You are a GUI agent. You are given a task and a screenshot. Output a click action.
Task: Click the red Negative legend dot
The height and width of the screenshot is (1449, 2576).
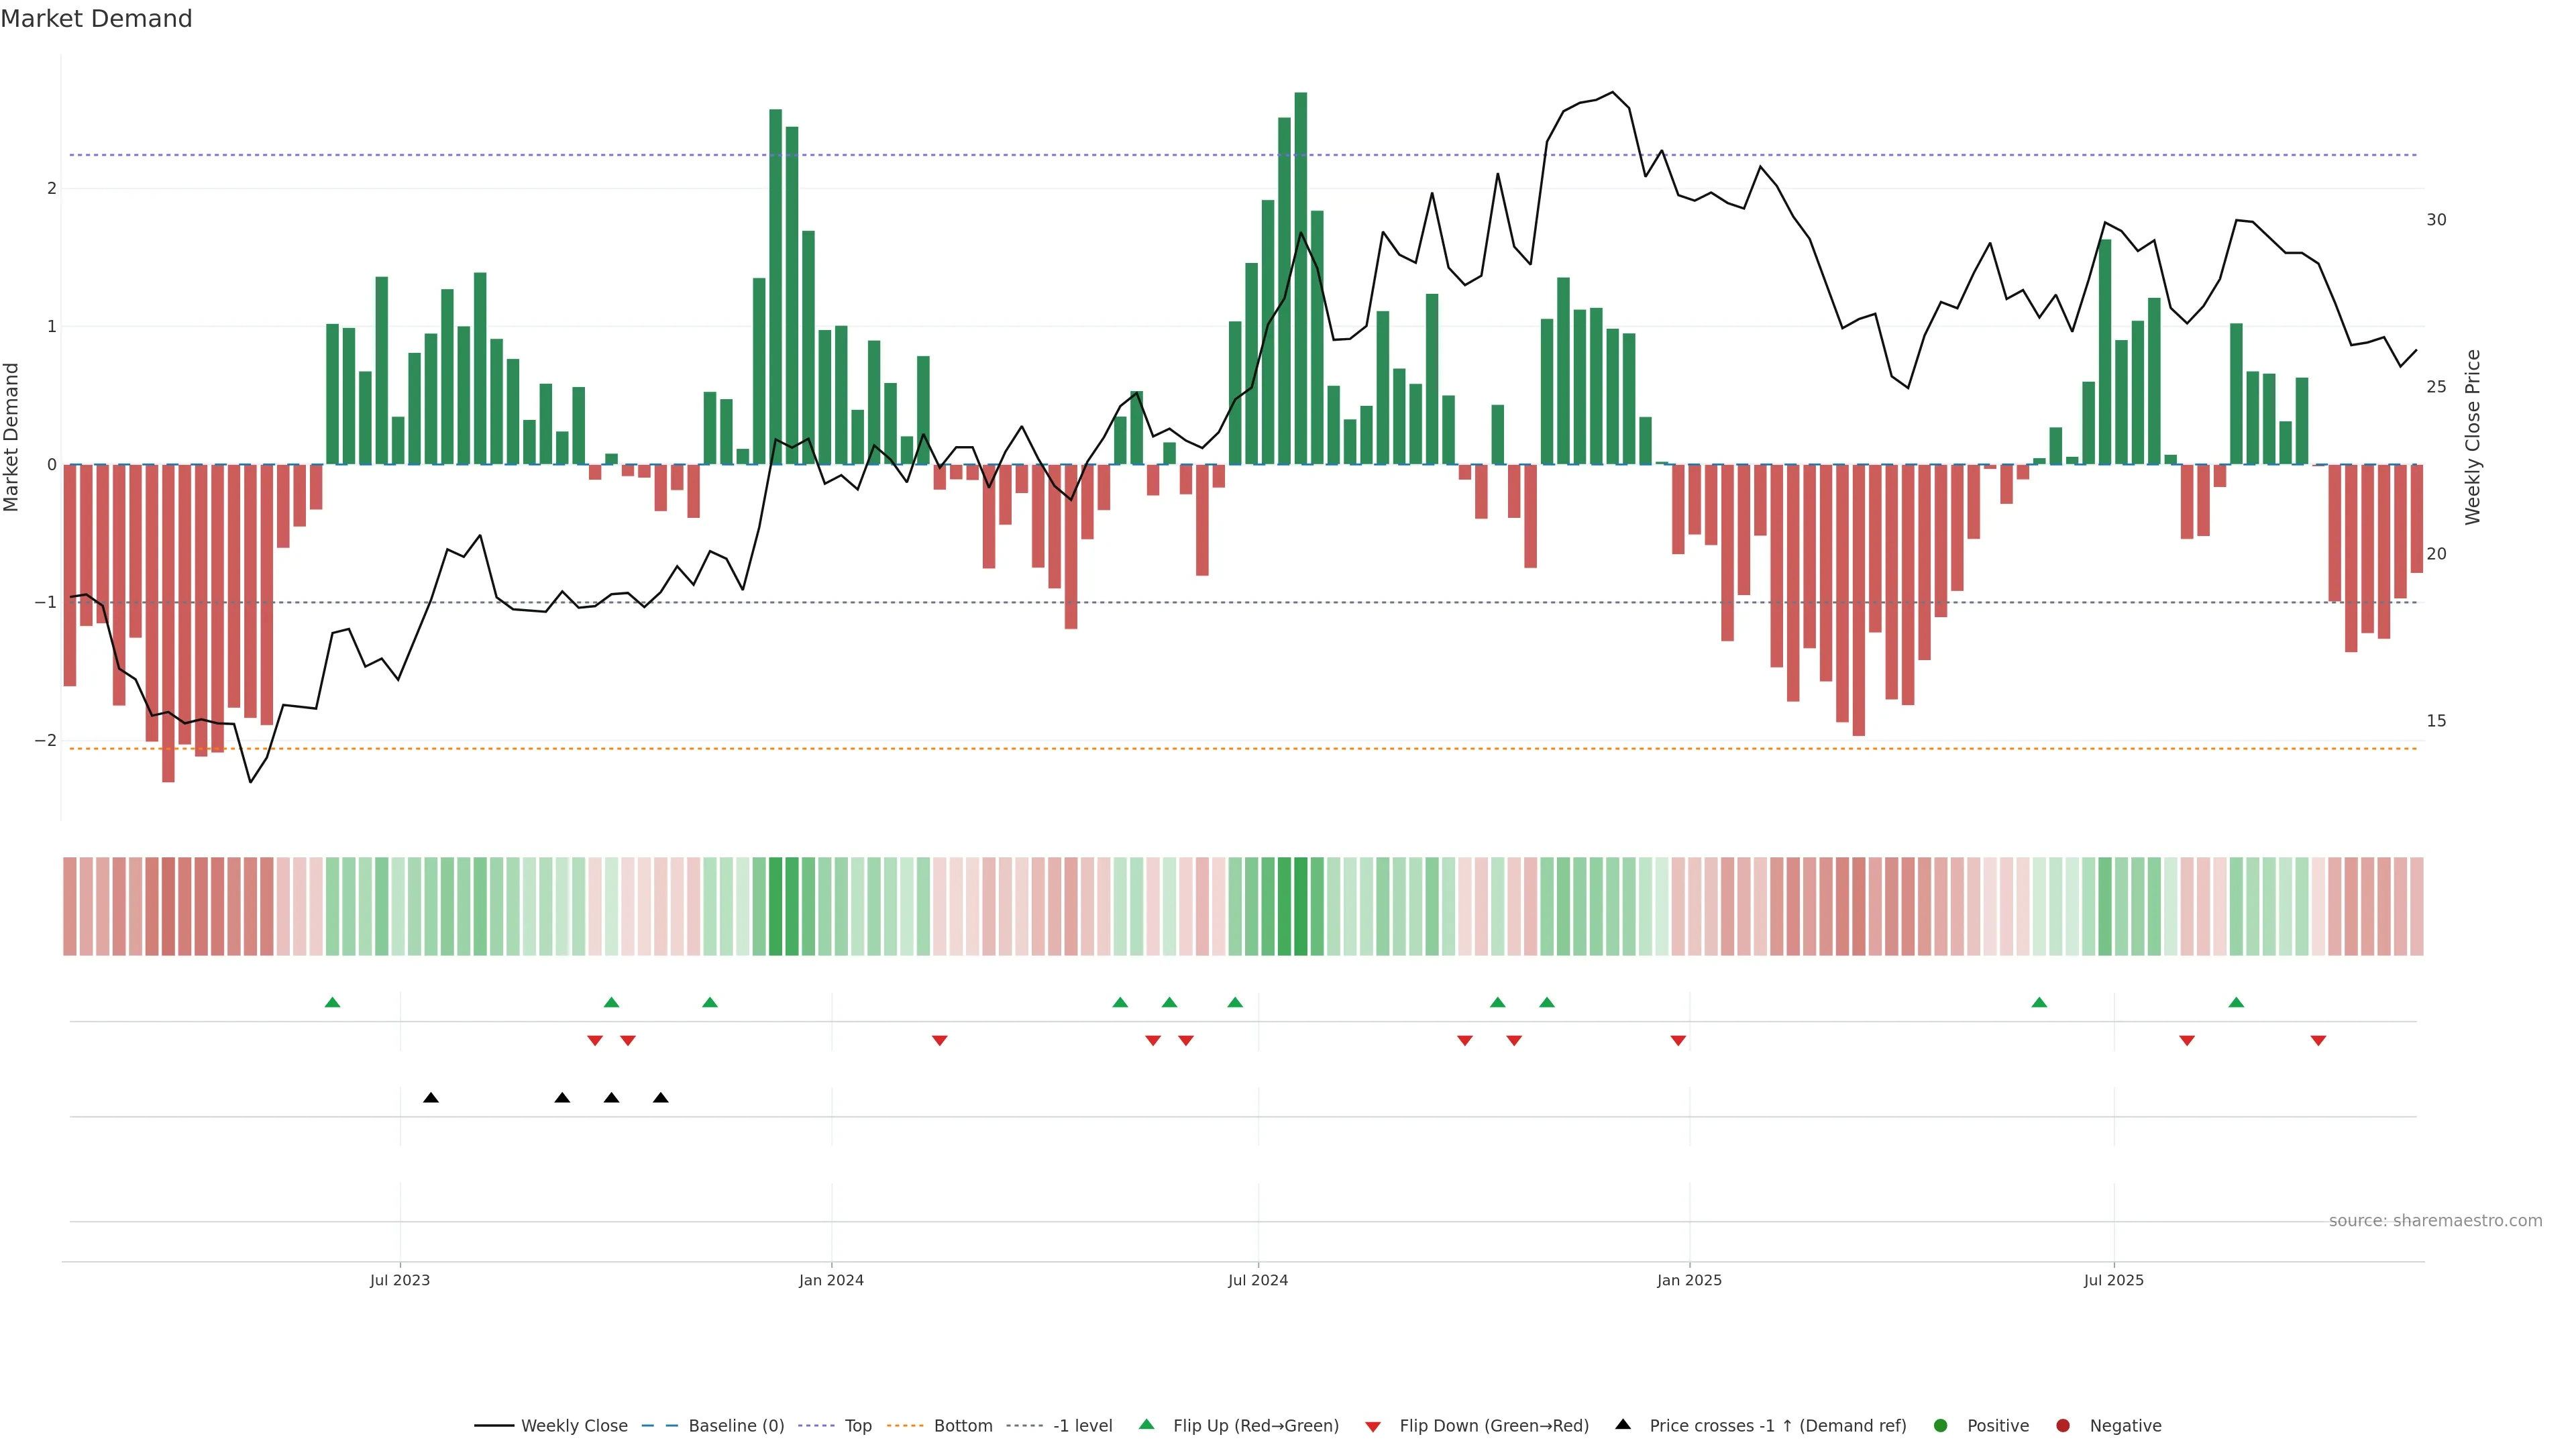tap(2063, 1425)
